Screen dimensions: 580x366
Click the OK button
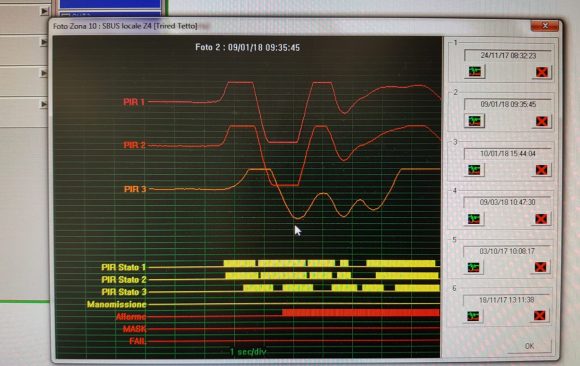529,346
